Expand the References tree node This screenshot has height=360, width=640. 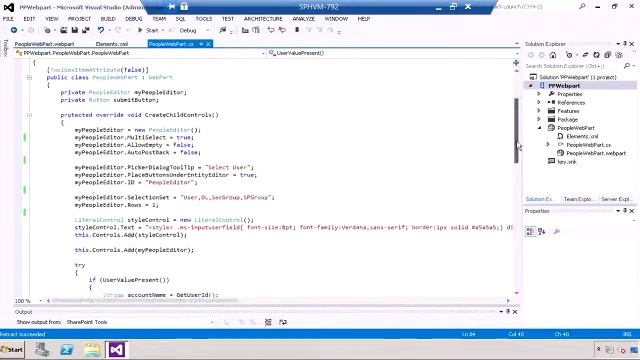539,102
